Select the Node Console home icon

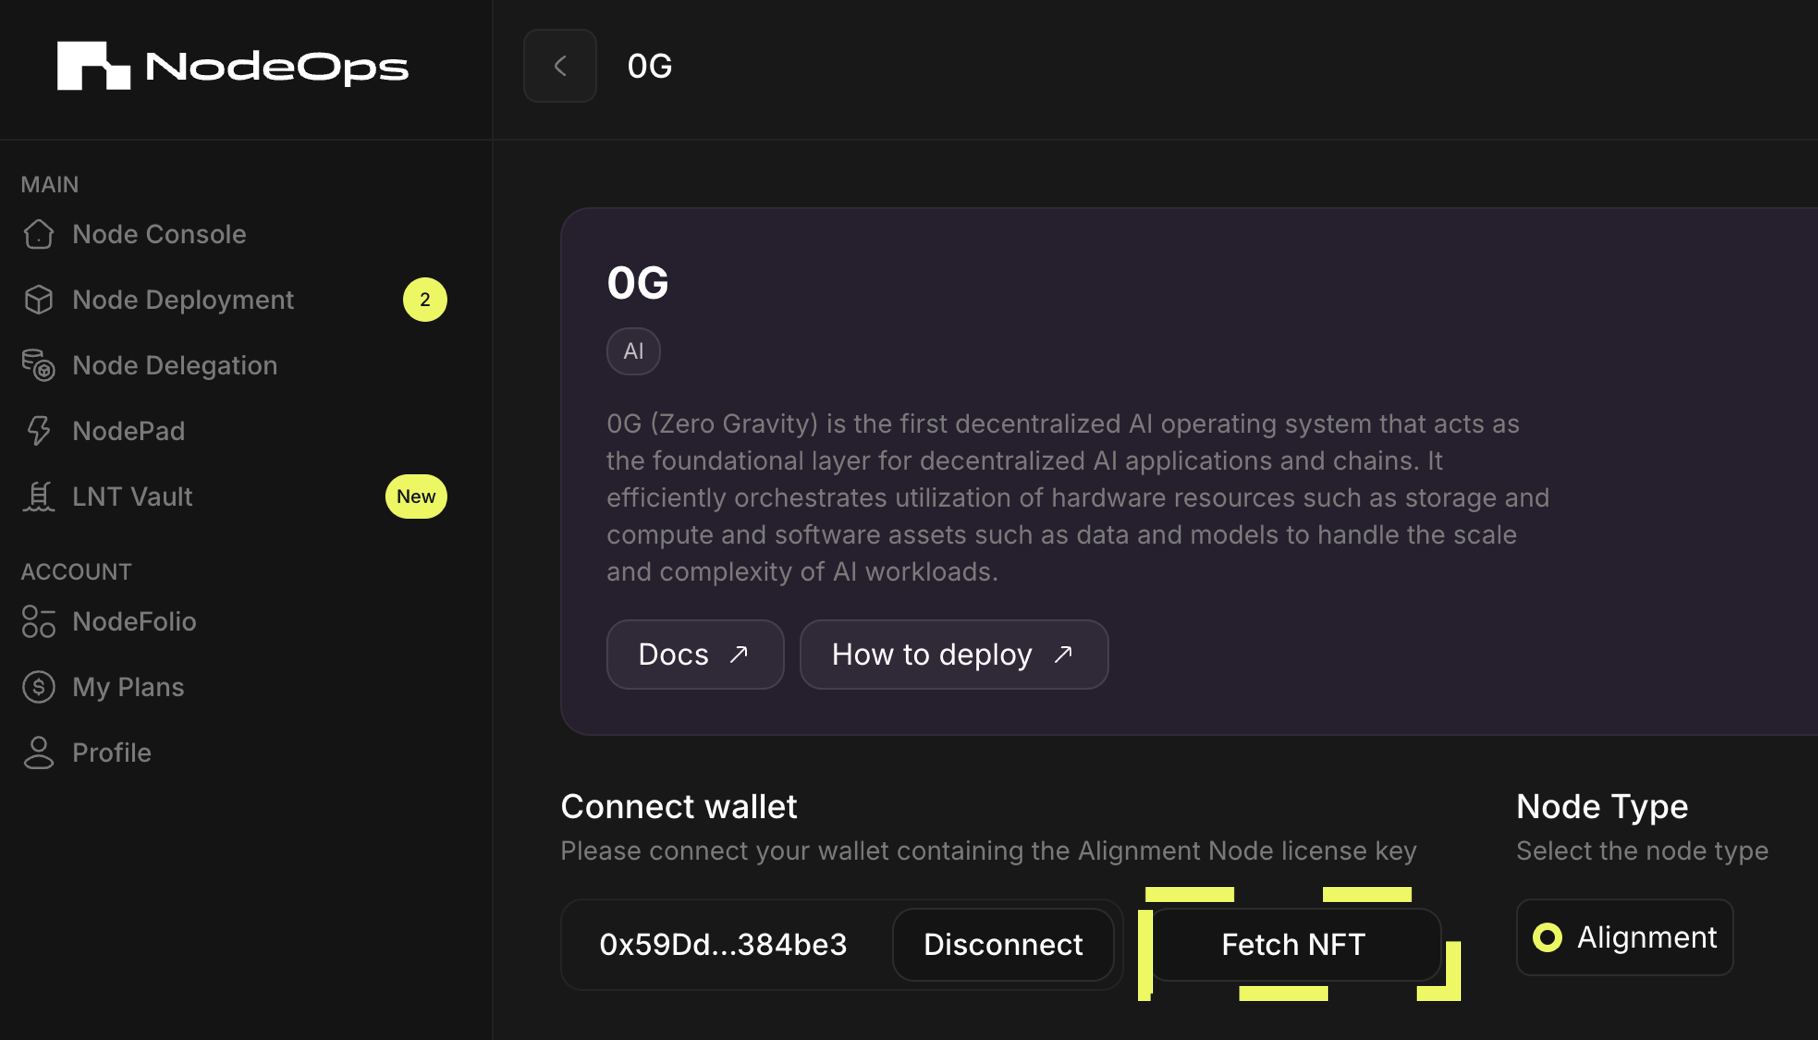pyautogui.click(x=39, y=234)
